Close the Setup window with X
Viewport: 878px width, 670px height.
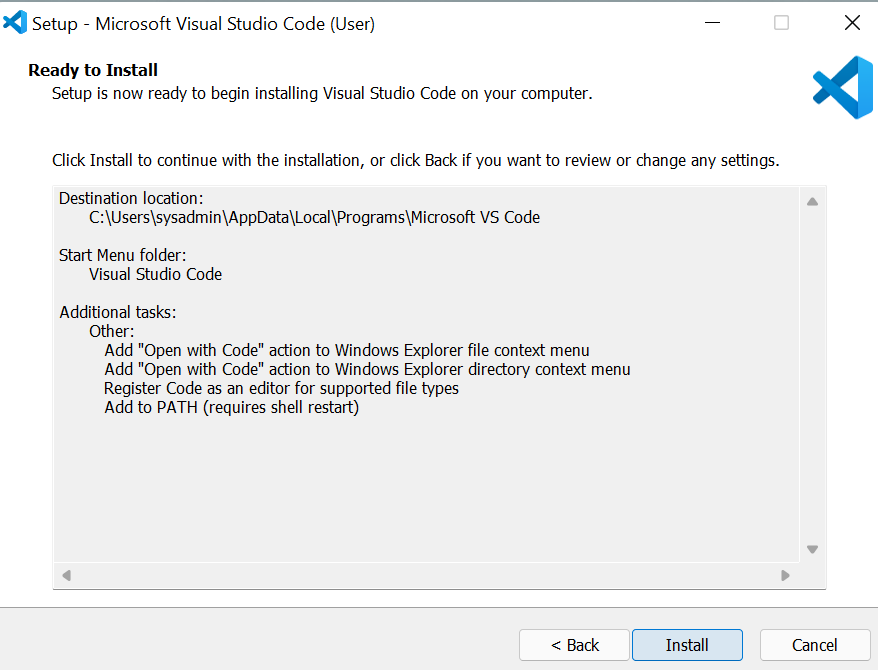coord(852,23)
